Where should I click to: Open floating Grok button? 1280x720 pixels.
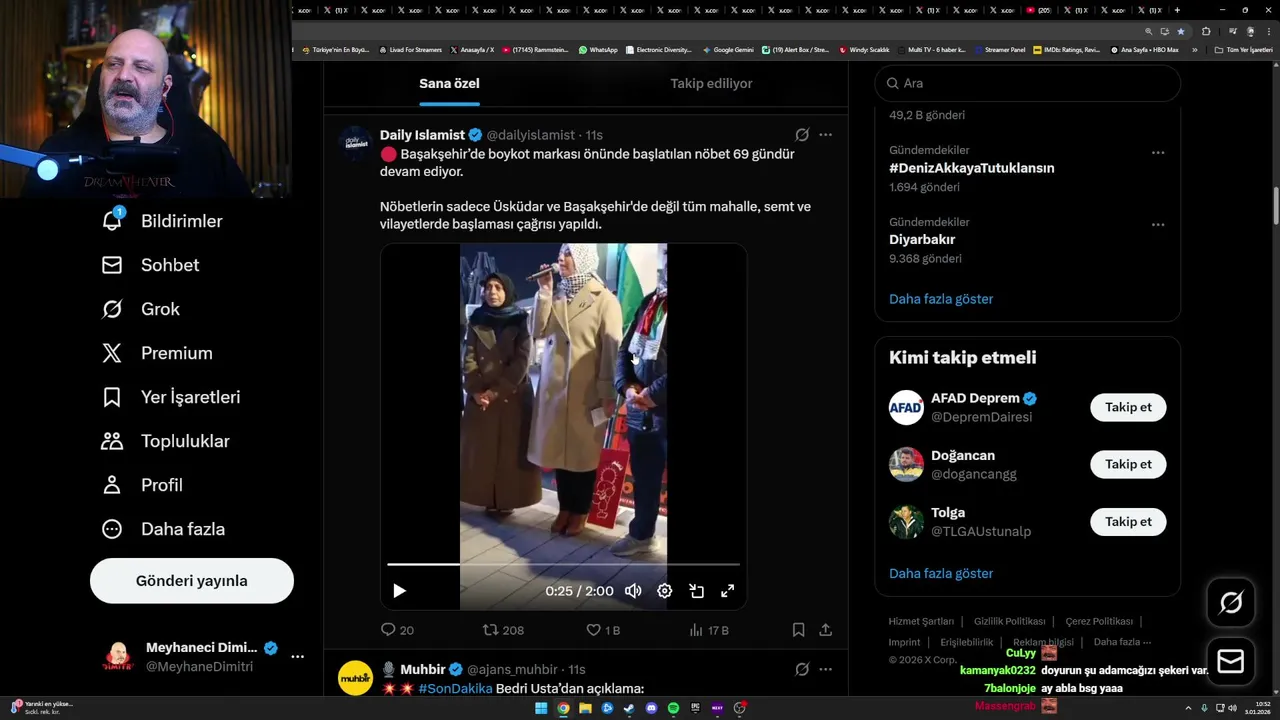tap(1231, 602)
